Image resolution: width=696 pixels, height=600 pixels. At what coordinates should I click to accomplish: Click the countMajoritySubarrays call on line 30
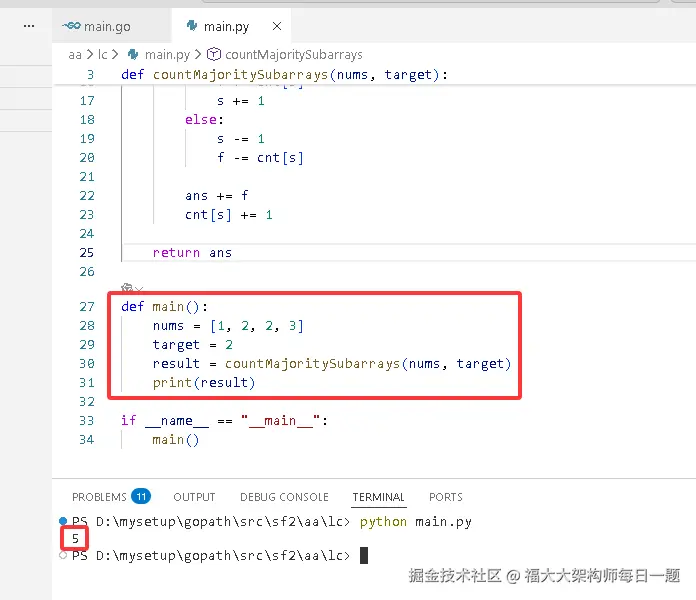pyautogui.click(x=368, y=364)
